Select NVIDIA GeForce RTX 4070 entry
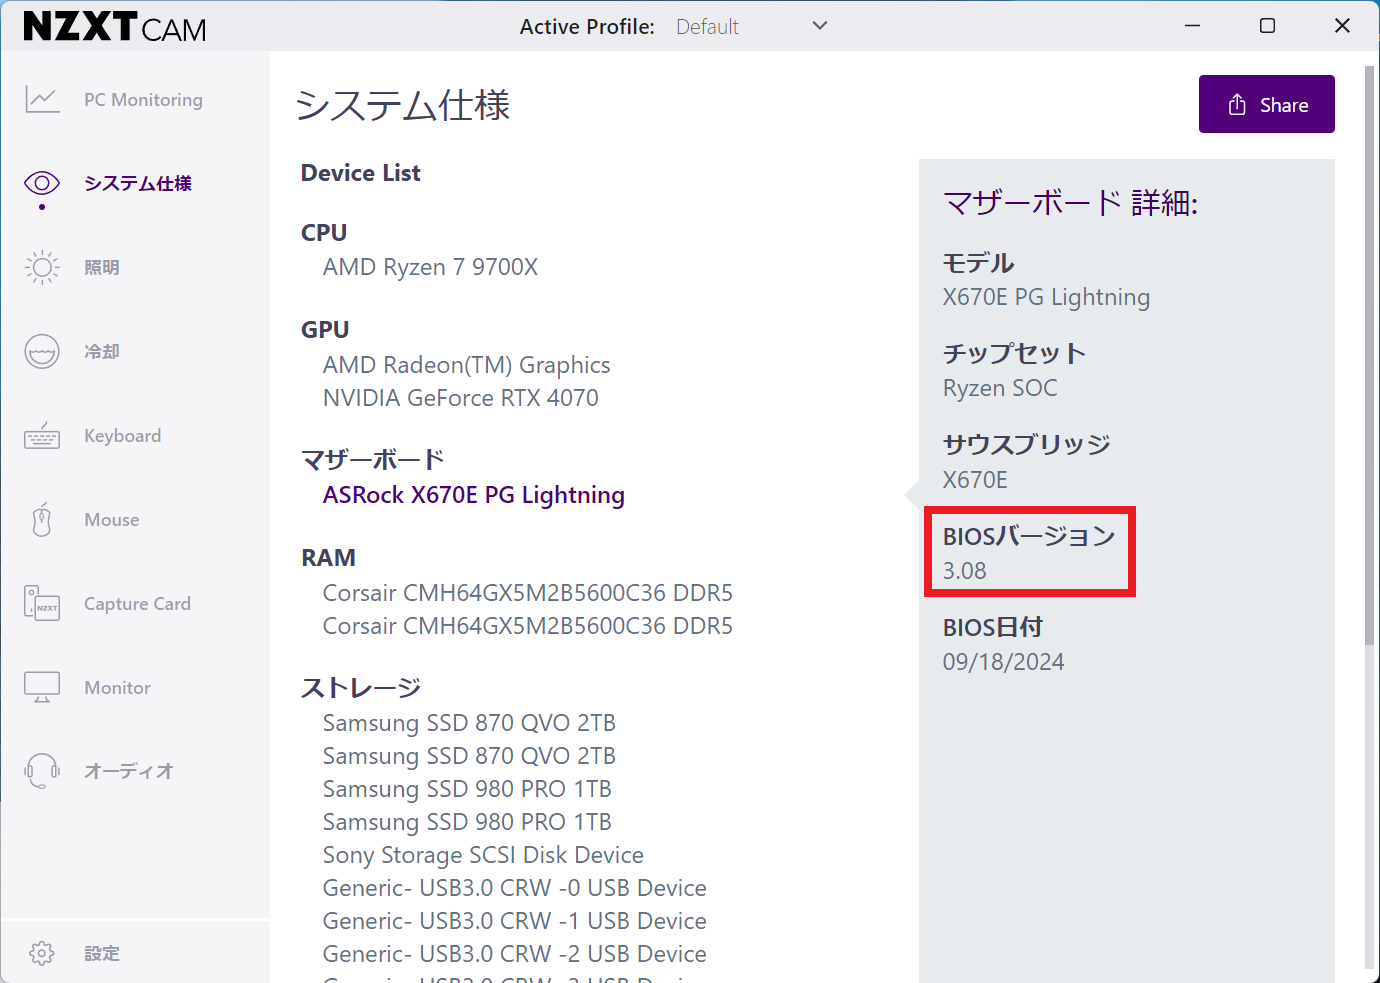Viewport: 1380px width, 983px height. click(x=460, y=398)
